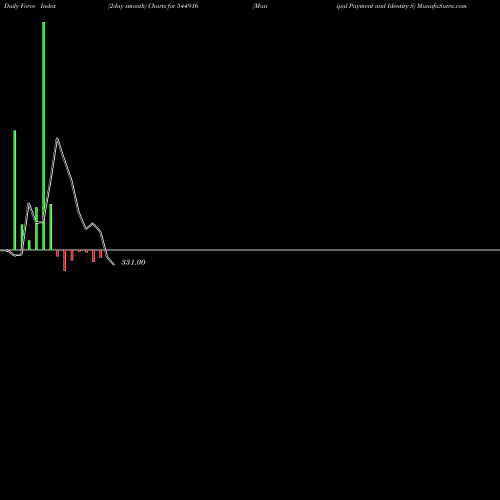Click the tallest green force index bar

[x=44, y=136]
